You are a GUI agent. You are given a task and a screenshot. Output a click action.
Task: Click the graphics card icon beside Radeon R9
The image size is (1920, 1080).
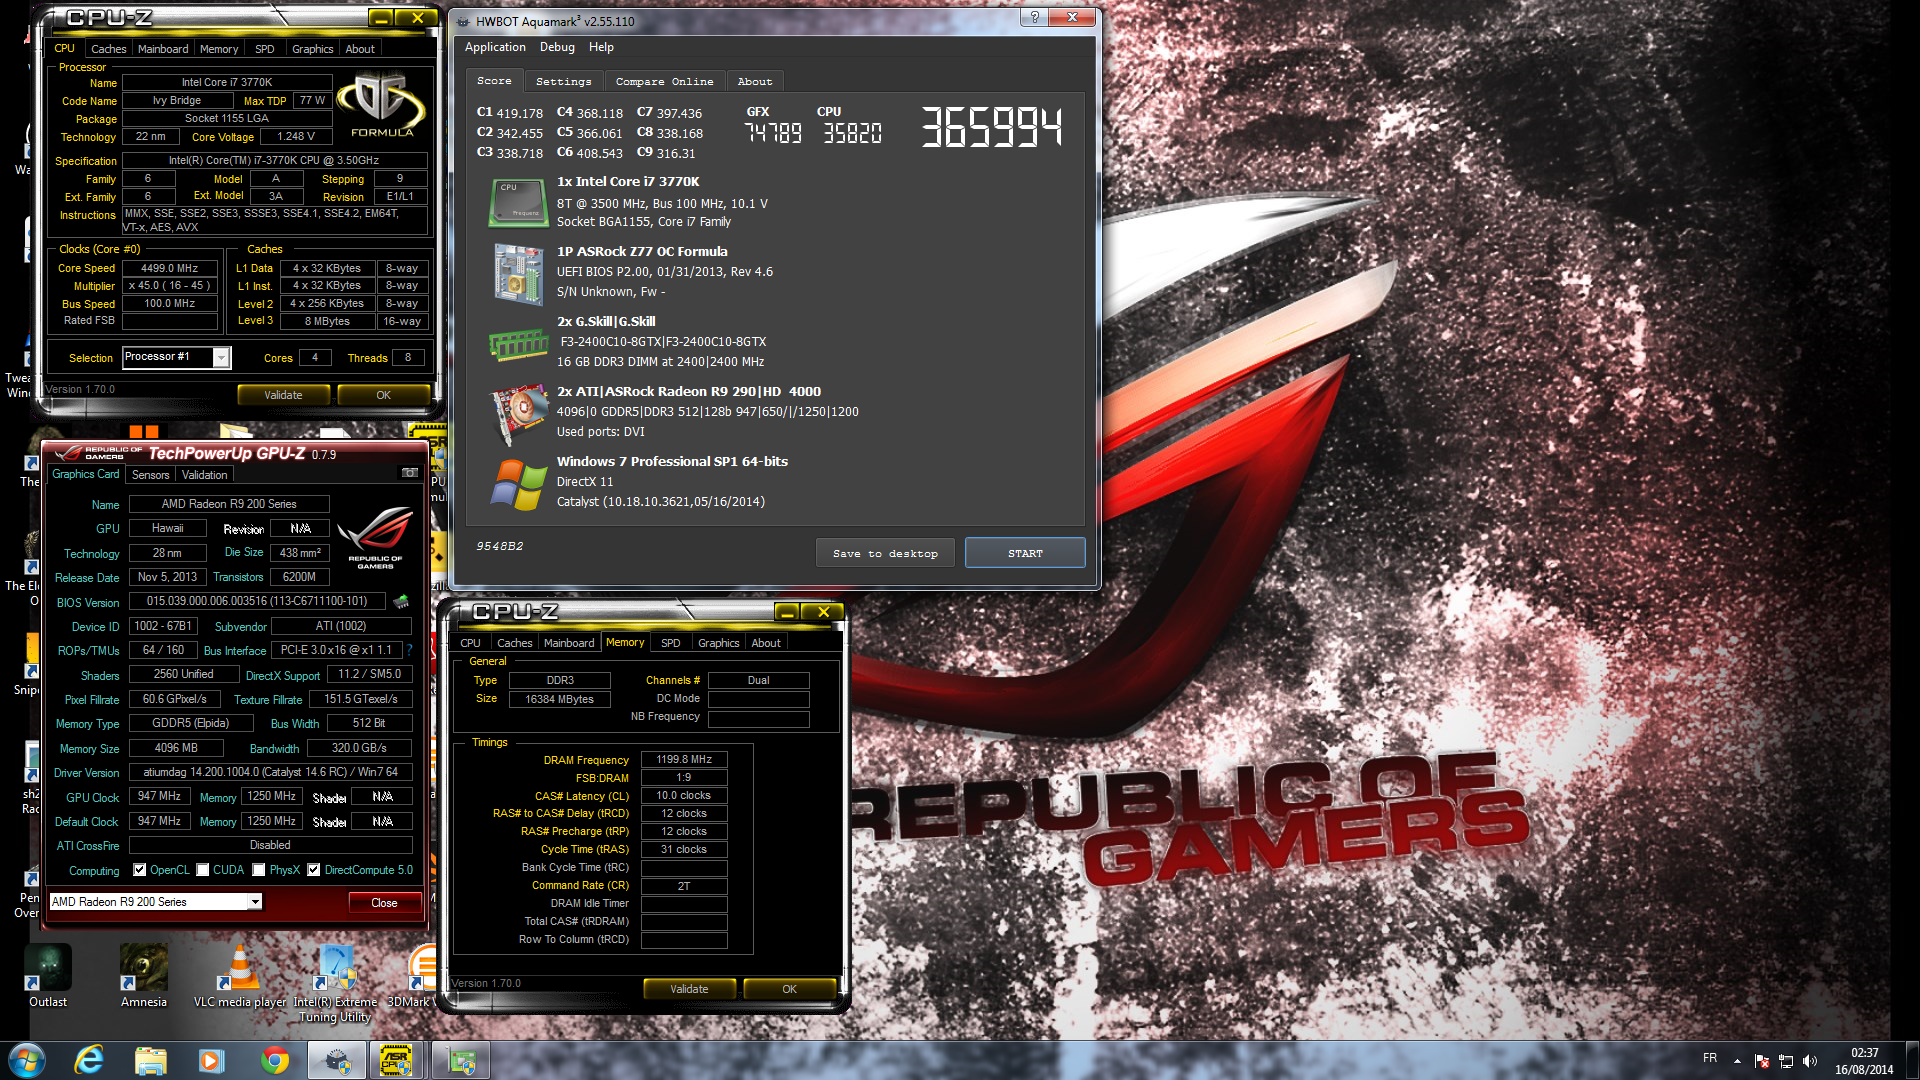[x=518, y=415]
